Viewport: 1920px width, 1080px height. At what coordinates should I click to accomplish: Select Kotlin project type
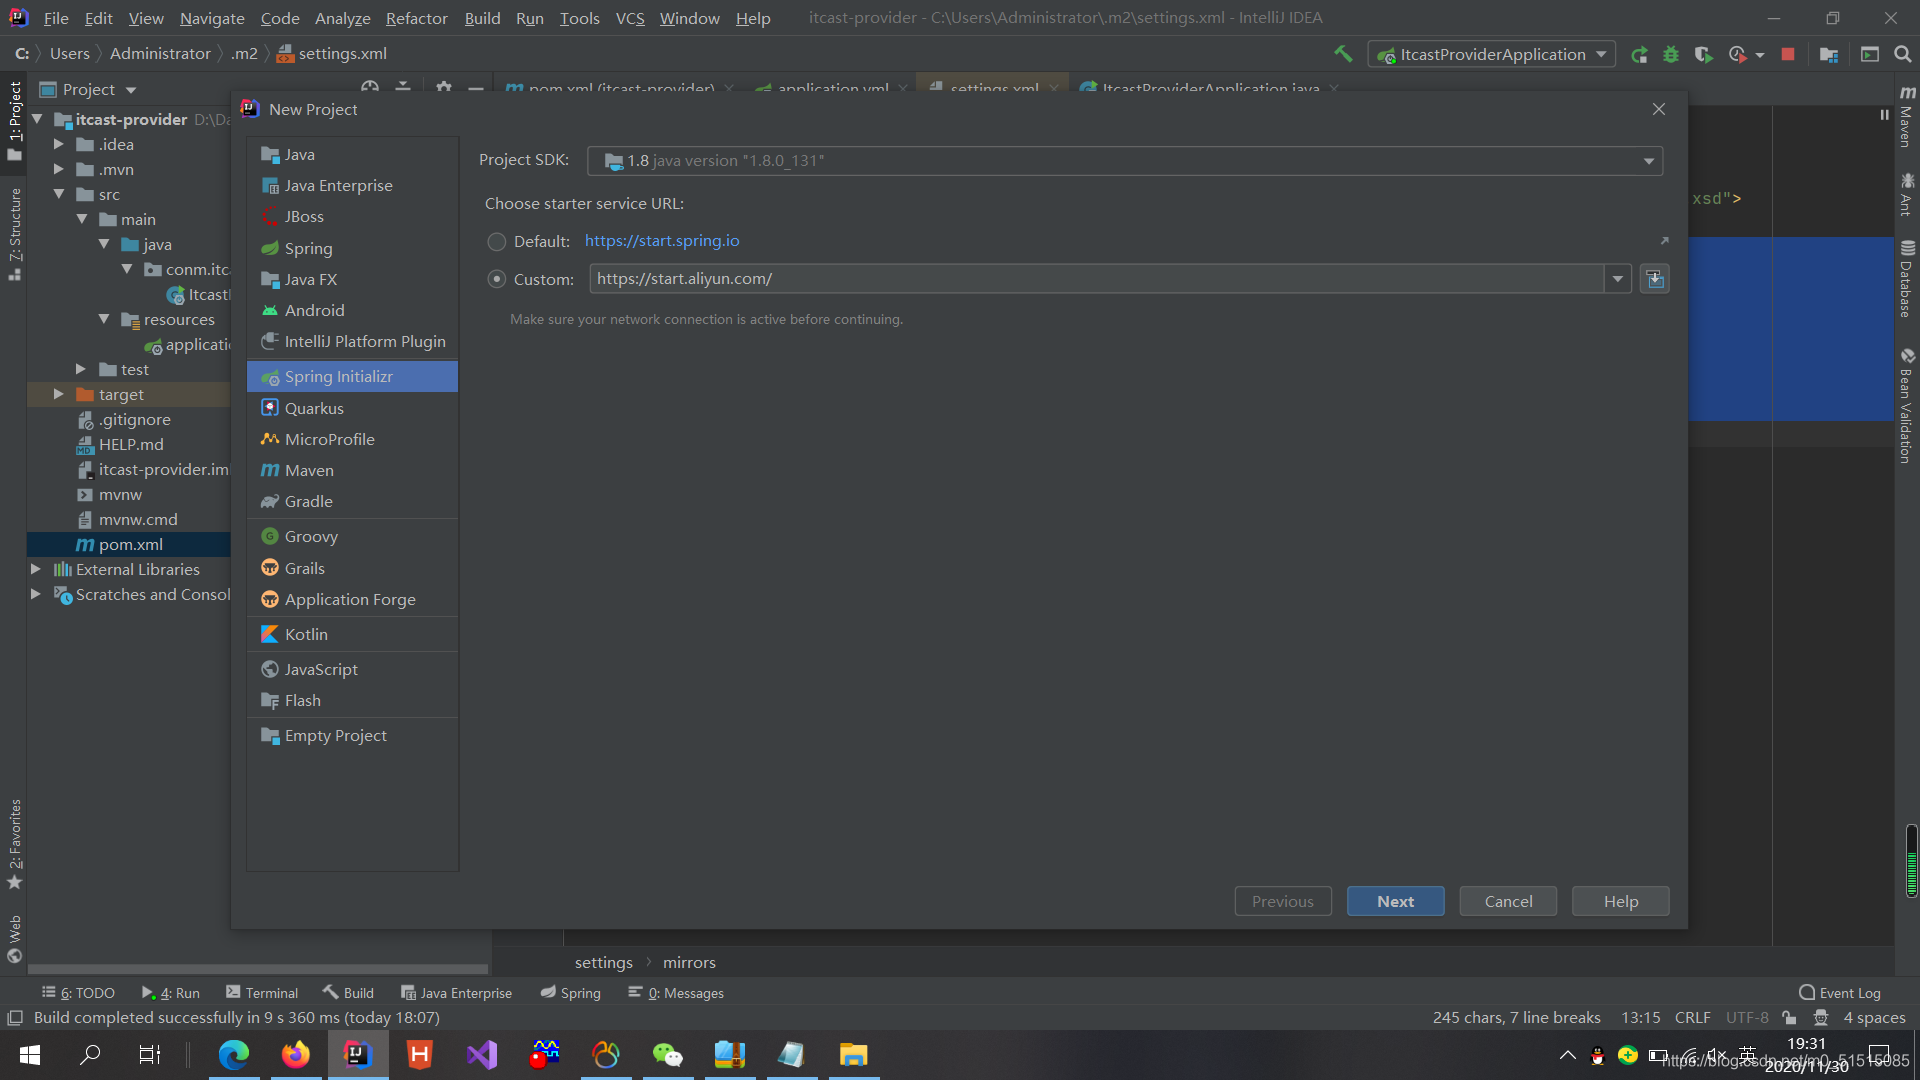pyautogui.click(x=352, y=634)
